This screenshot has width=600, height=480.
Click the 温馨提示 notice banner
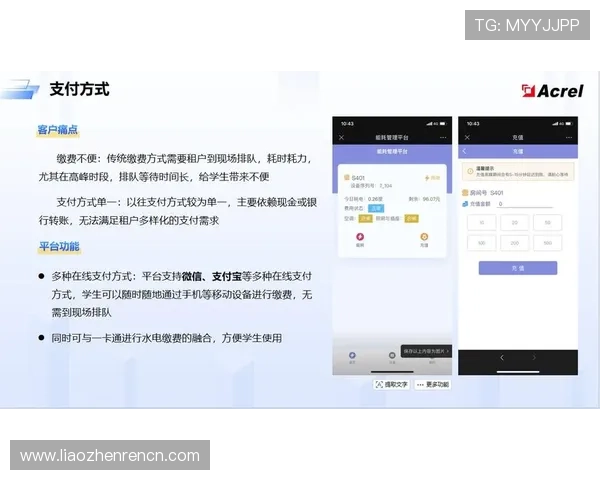click(518, 171)
